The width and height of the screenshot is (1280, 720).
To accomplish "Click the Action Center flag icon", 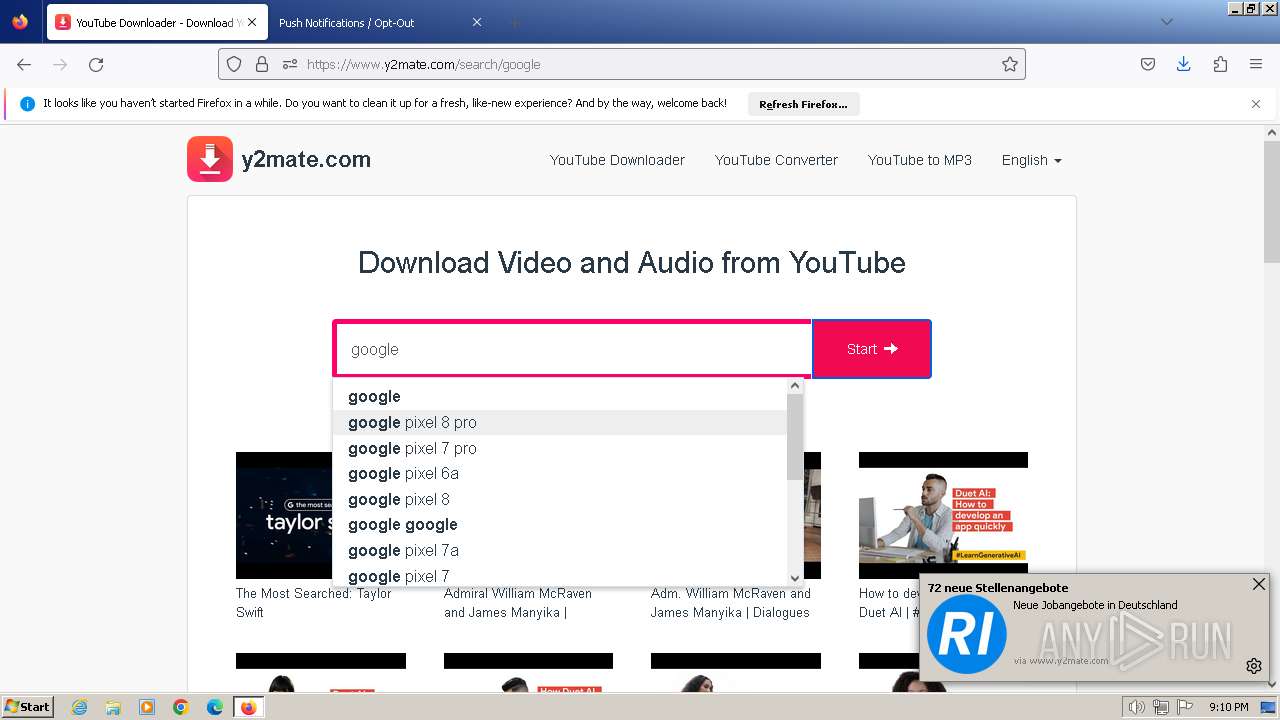I will point(1185,707).
